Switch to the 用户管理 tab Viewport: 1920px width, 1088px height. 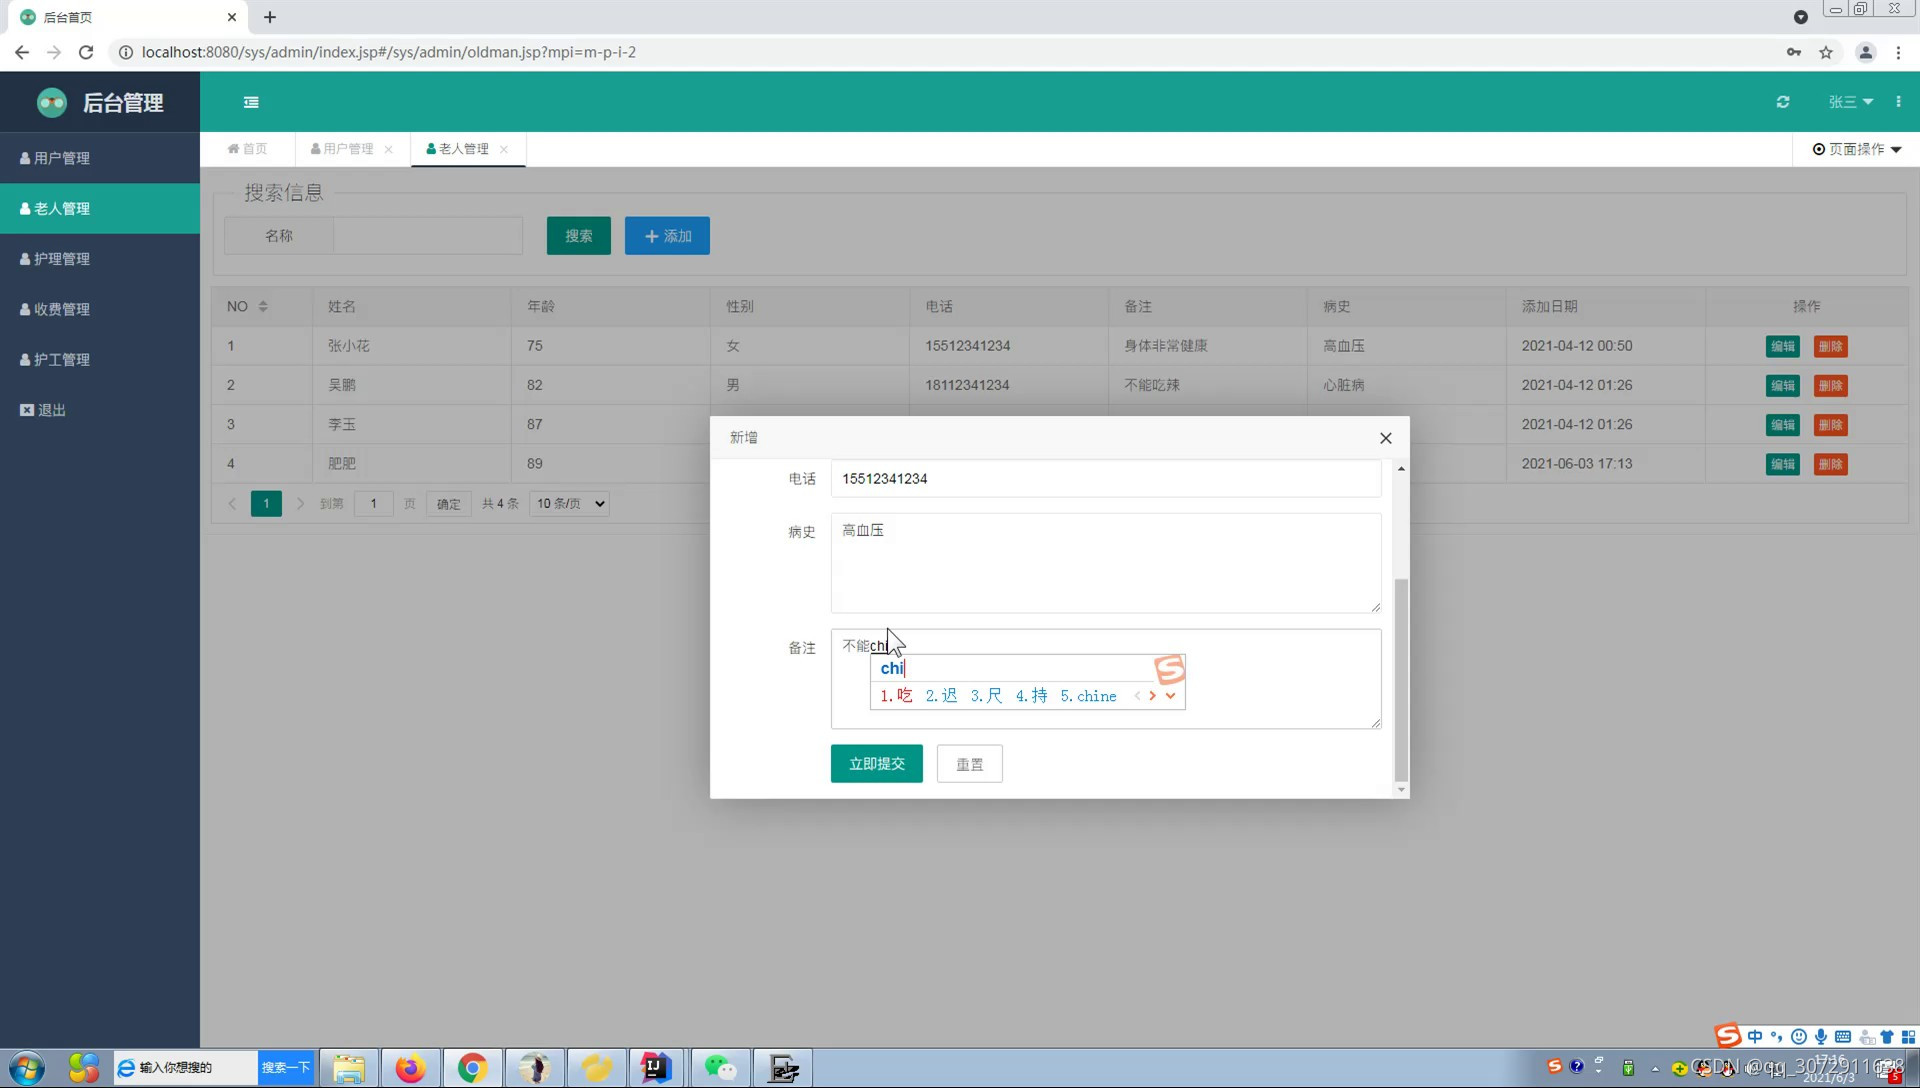pyautogui.click(x=342, y=149)
